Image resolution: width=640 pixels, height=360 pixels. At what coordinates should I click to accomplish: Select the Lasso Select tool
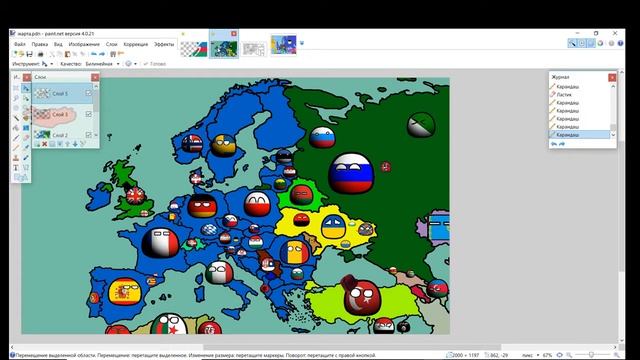16,98
